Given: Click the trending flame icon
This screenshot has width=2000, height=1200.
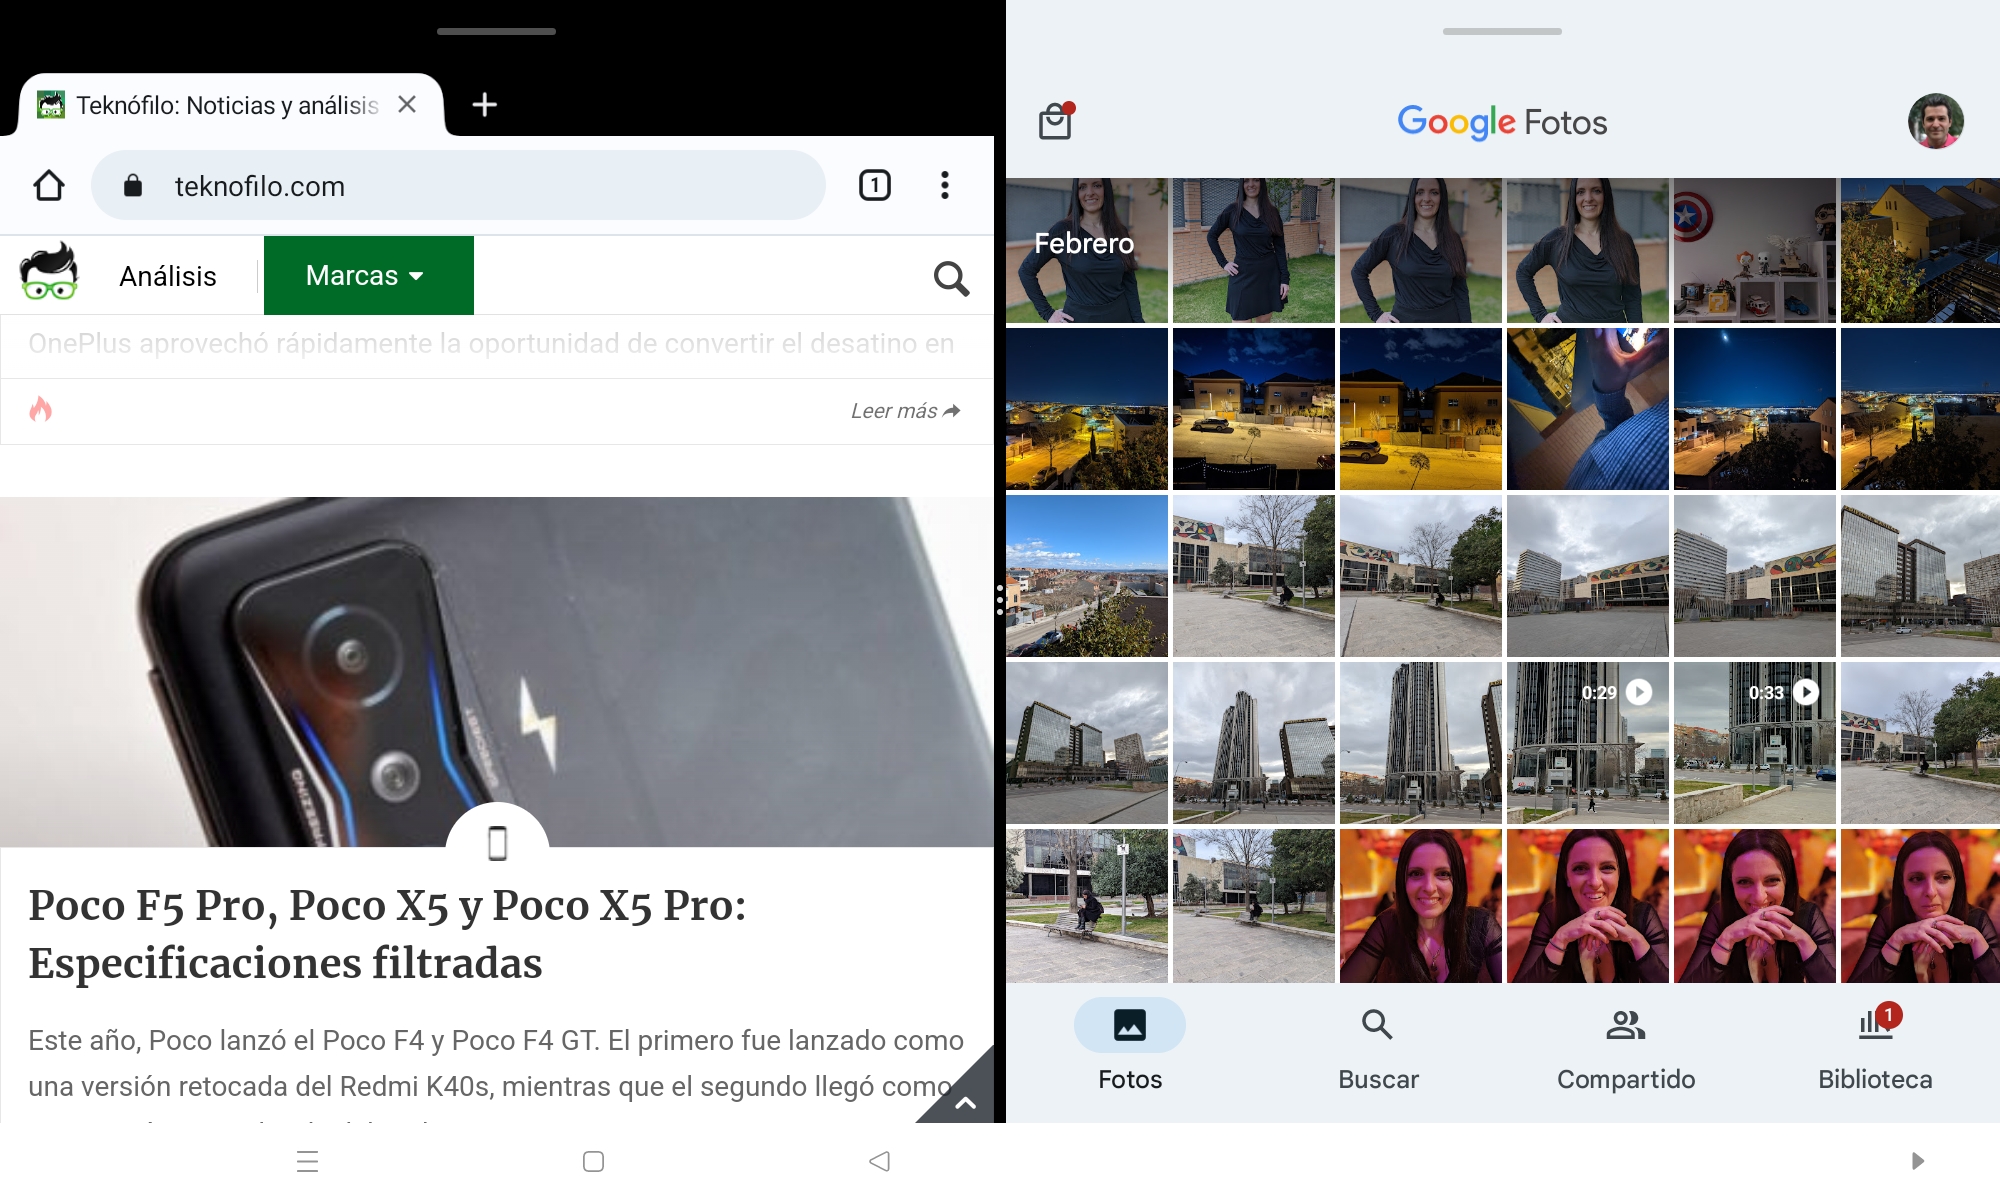Looking at the screenshot, I should (x=41, y=409).
